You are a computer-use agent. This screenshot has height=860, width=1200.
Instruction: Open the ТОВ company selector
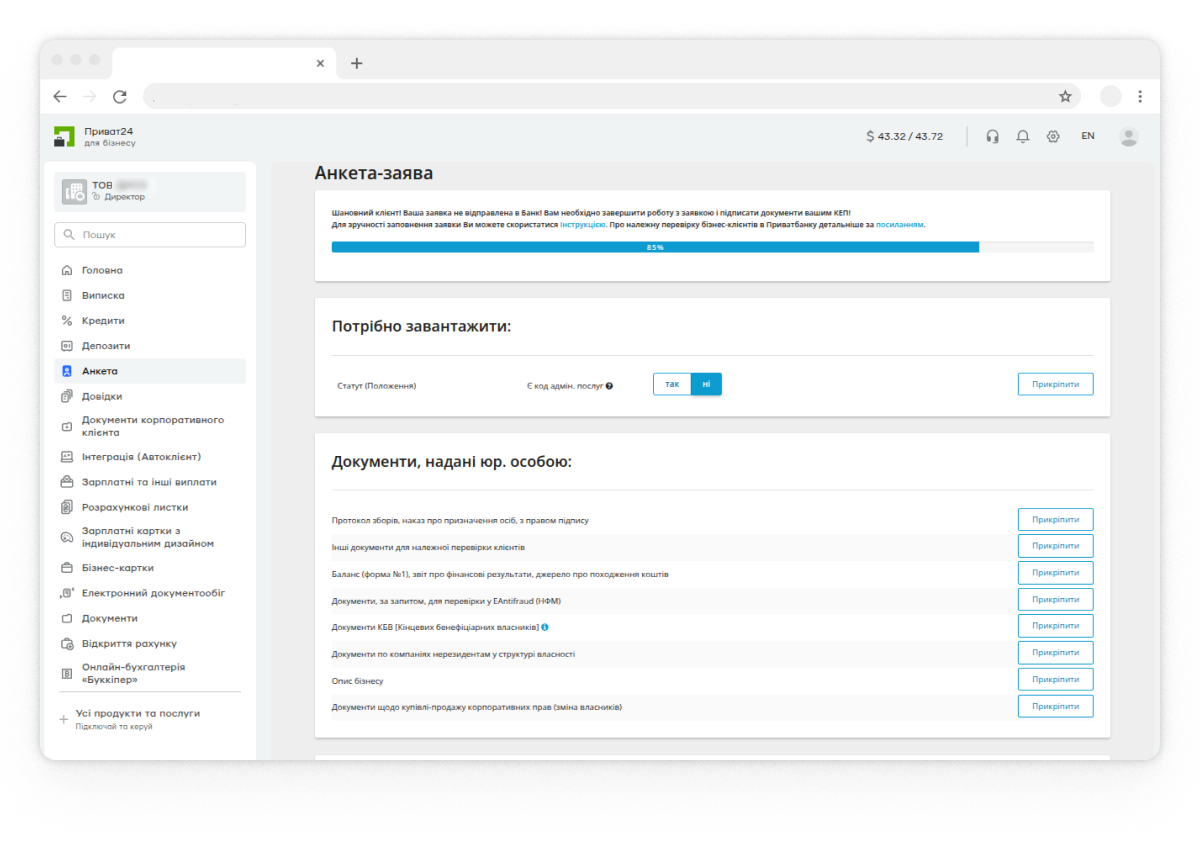tap(150, 191)
